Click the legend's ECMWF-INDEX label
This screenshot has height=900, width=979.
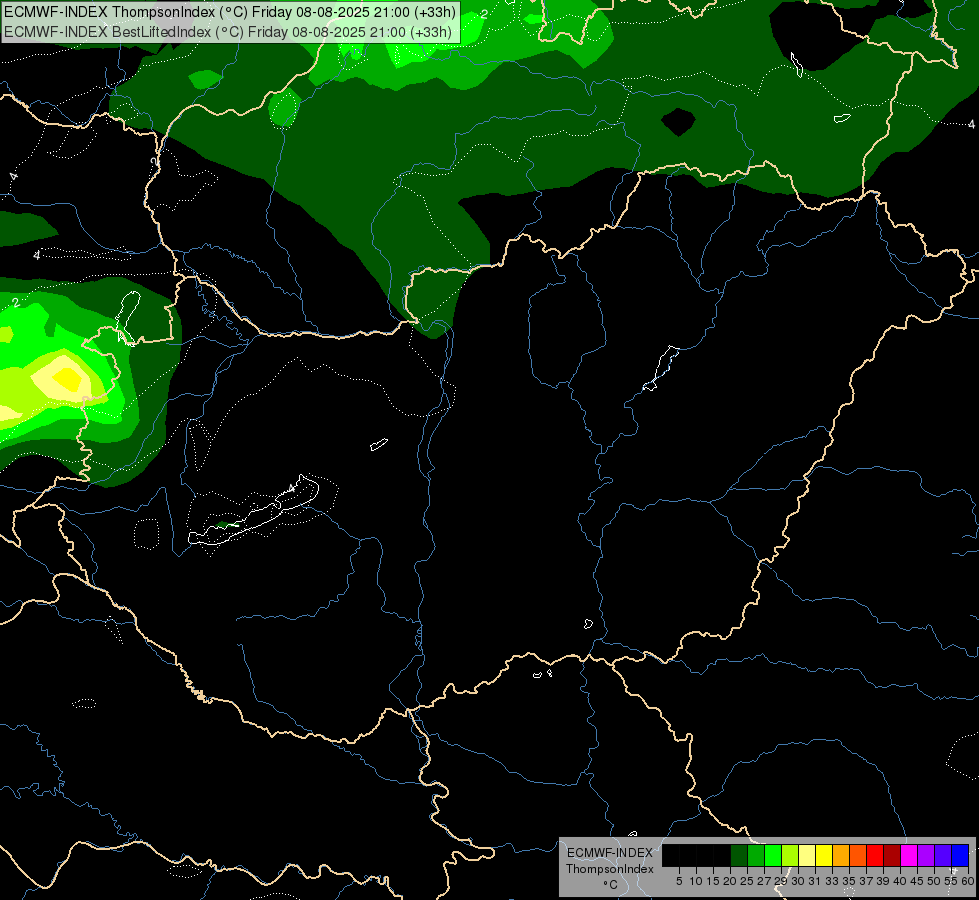pyautogui.click(x=609, y=853)
